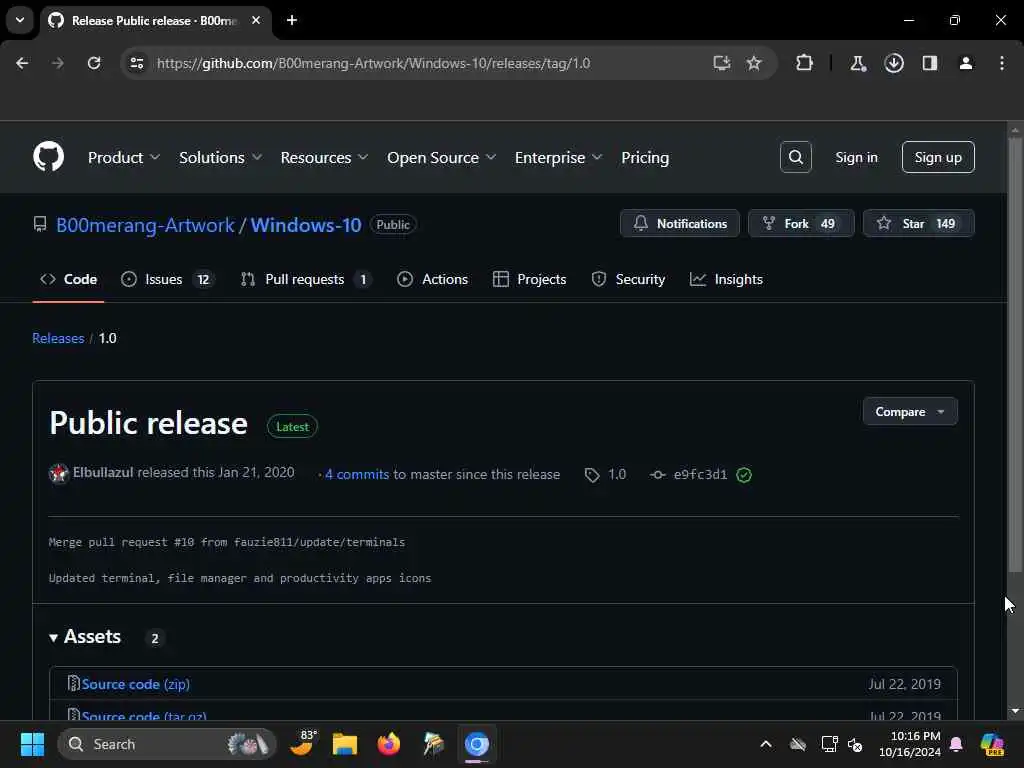Open the Windows Start menu

[32, 744]
